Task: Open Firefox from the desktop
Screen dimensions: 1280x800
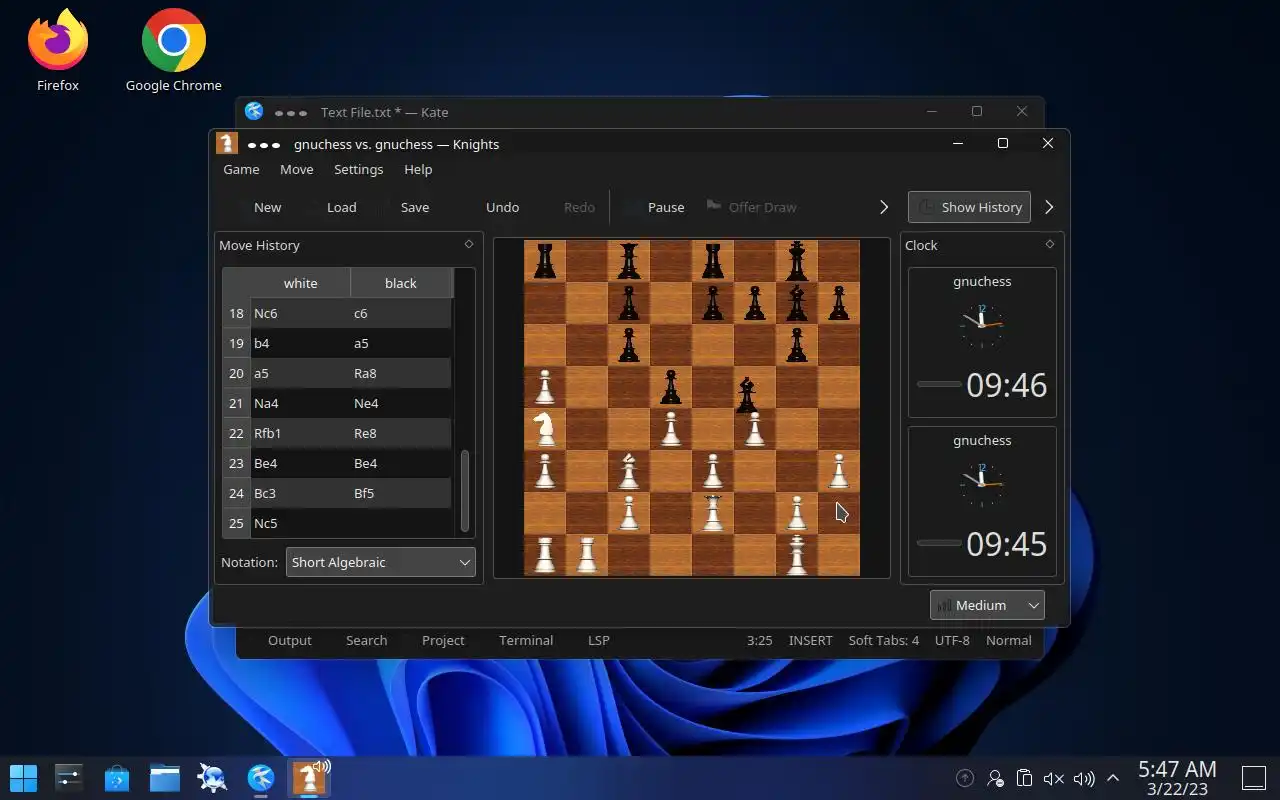Action: tap(57, 50)
